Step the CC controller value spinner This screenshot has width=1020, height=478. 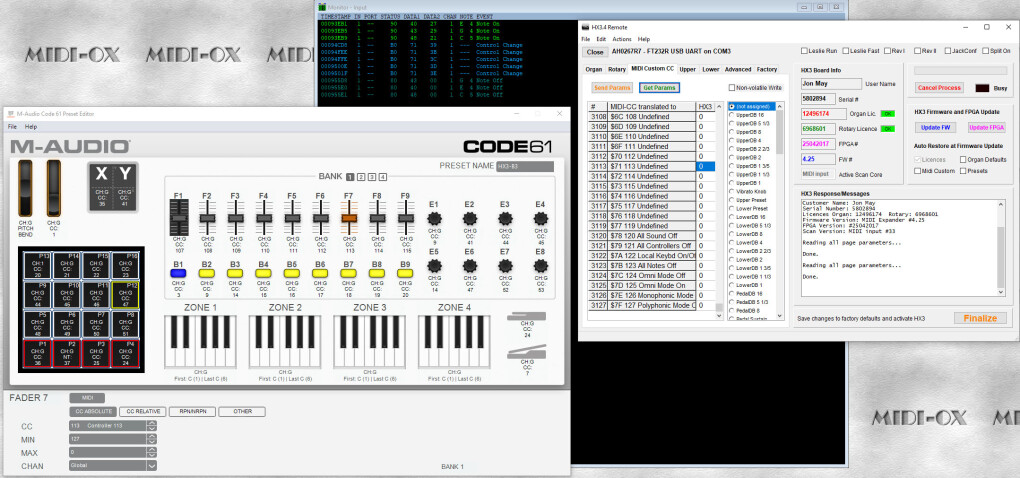point(152,426)
